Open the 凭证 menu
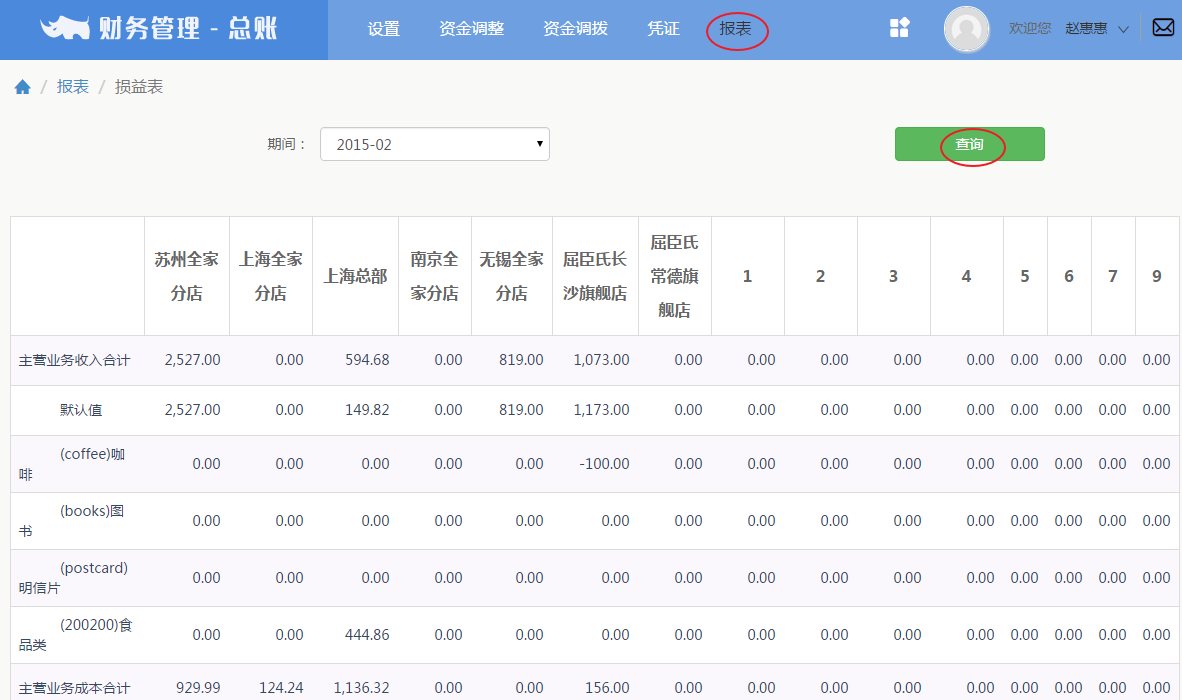This screenshot has height=700, width=1182. pyautogui.click(x=663, y=29)
